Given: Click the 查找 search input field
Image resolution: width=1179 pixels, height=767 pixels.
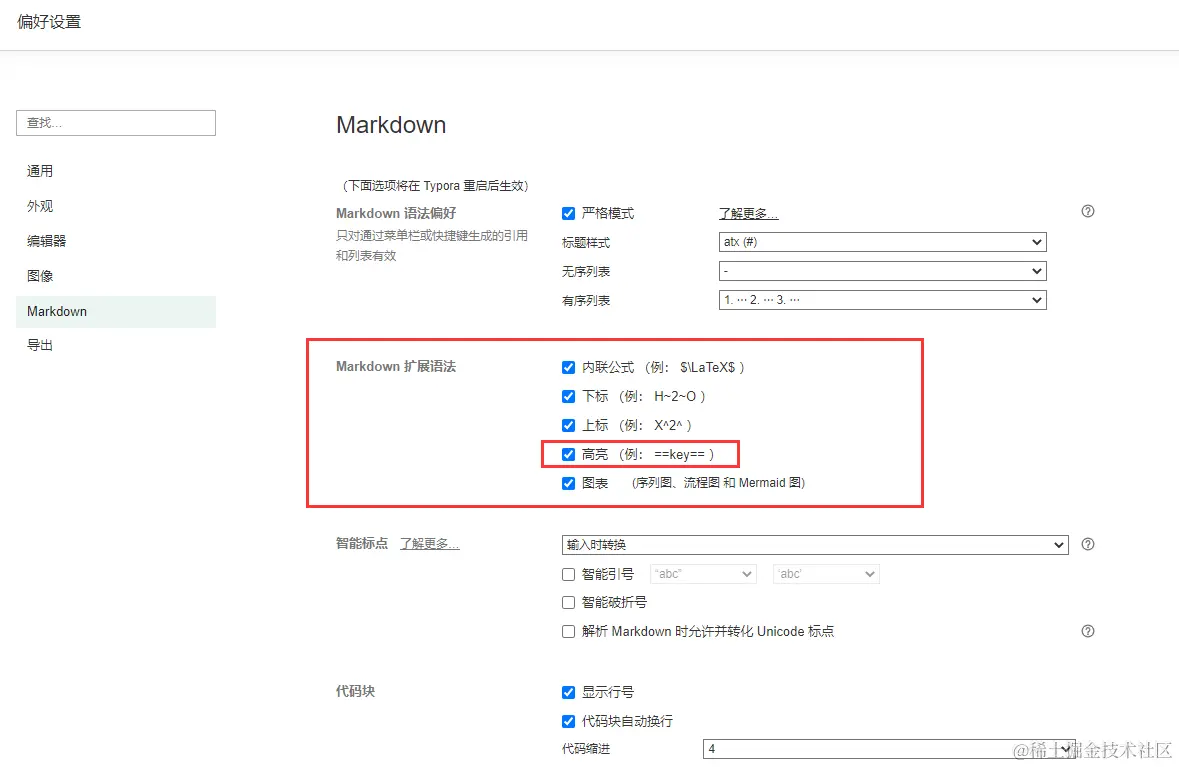Looking at the screenshot, I should pyautogui.click(x=116, y=123).
